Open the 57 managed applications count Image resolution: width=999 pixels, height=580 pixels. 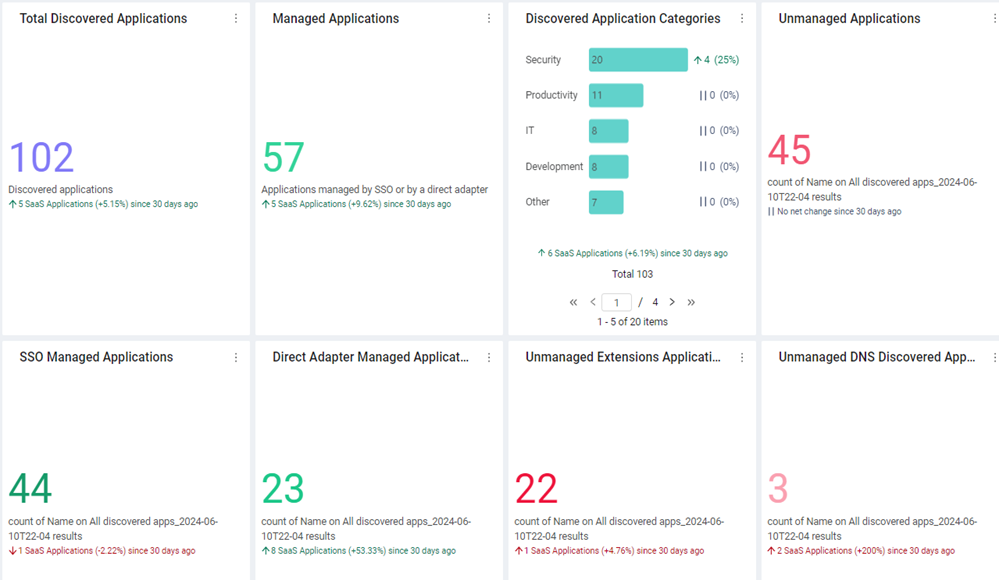(283, 157)
